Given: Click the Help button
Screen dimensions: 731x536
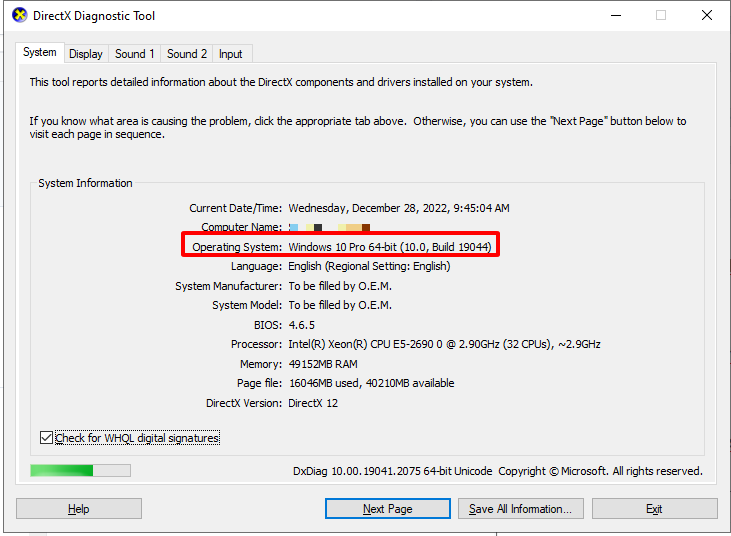Looking at the screenshot, I should [79, 509].
